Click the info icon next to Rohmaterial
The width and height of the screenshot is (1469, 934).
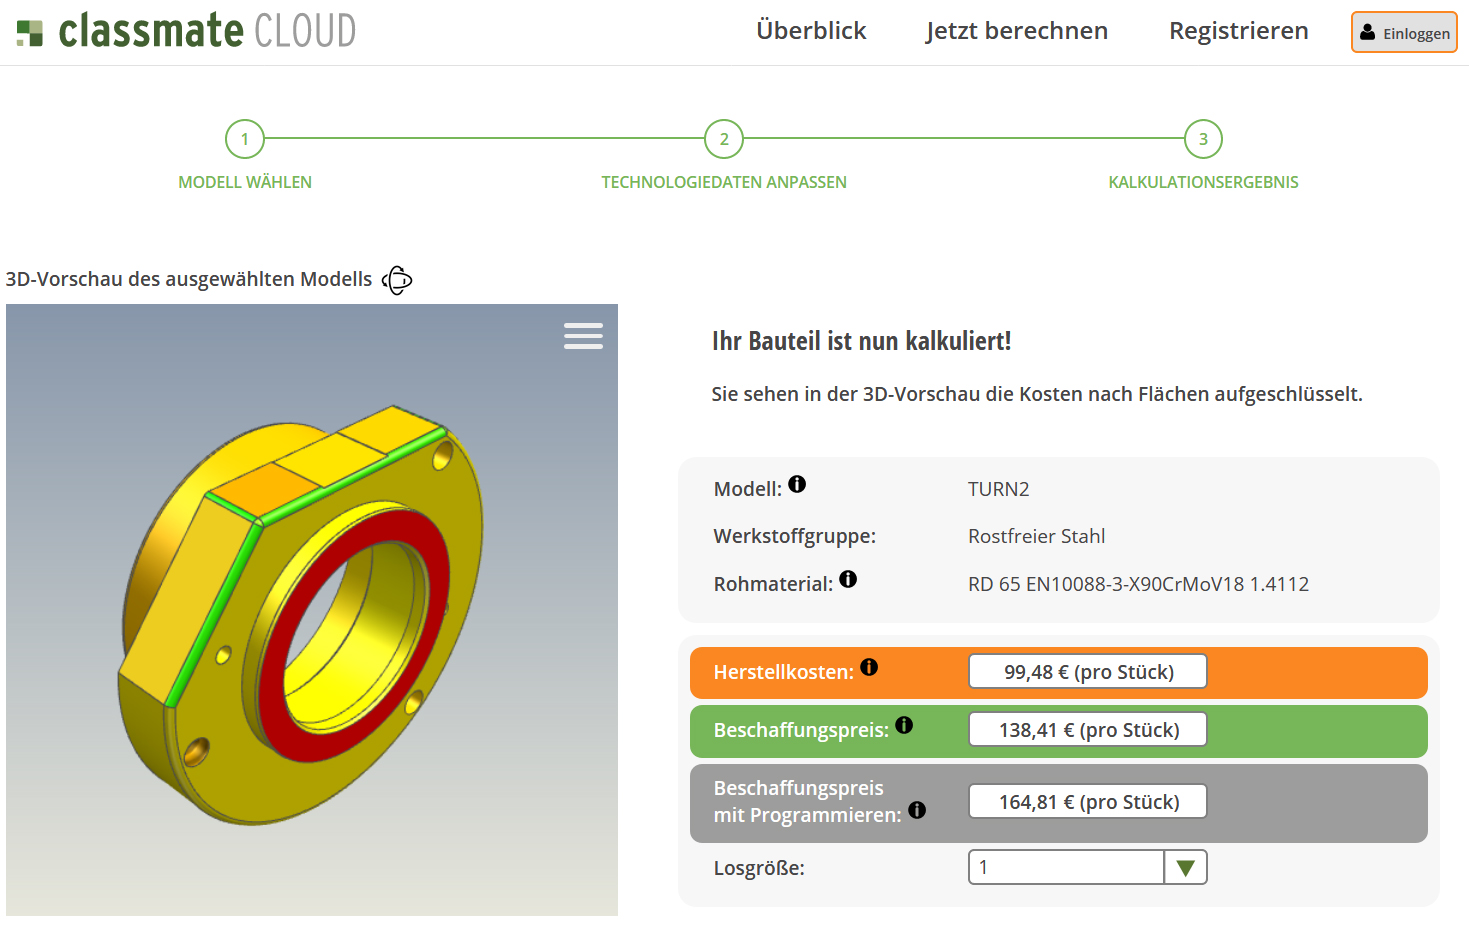point(848,578)
